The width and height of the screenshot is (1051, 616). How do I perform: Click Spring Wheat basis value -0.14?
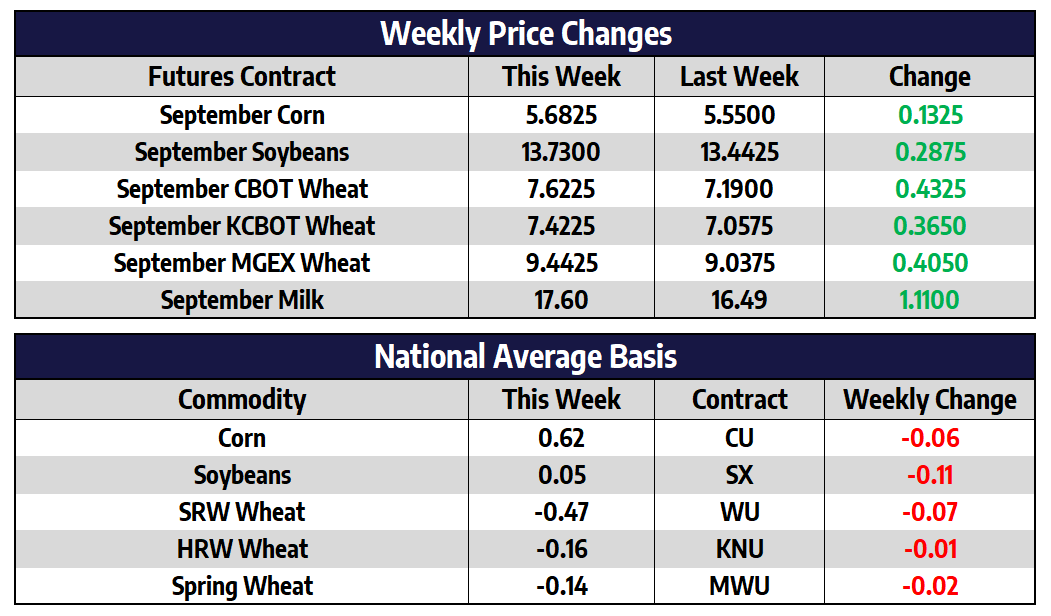point(561,586)
